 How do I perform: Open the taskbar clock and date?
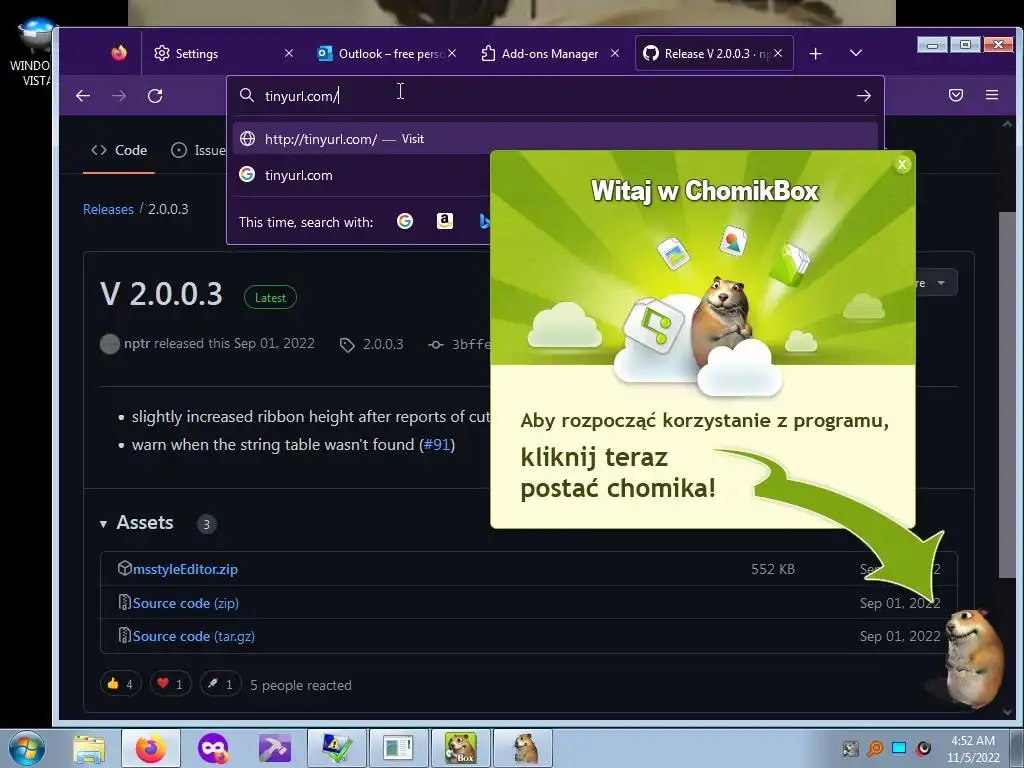pyautogui.click(x=973, y=749)
